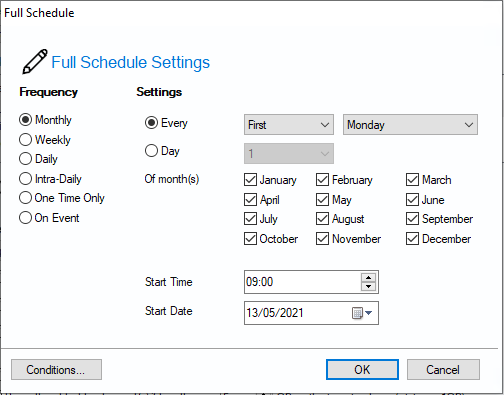Click the Of month(s) label
The image size is (504, 395).
pyautogui.click(x=172, y=179)
